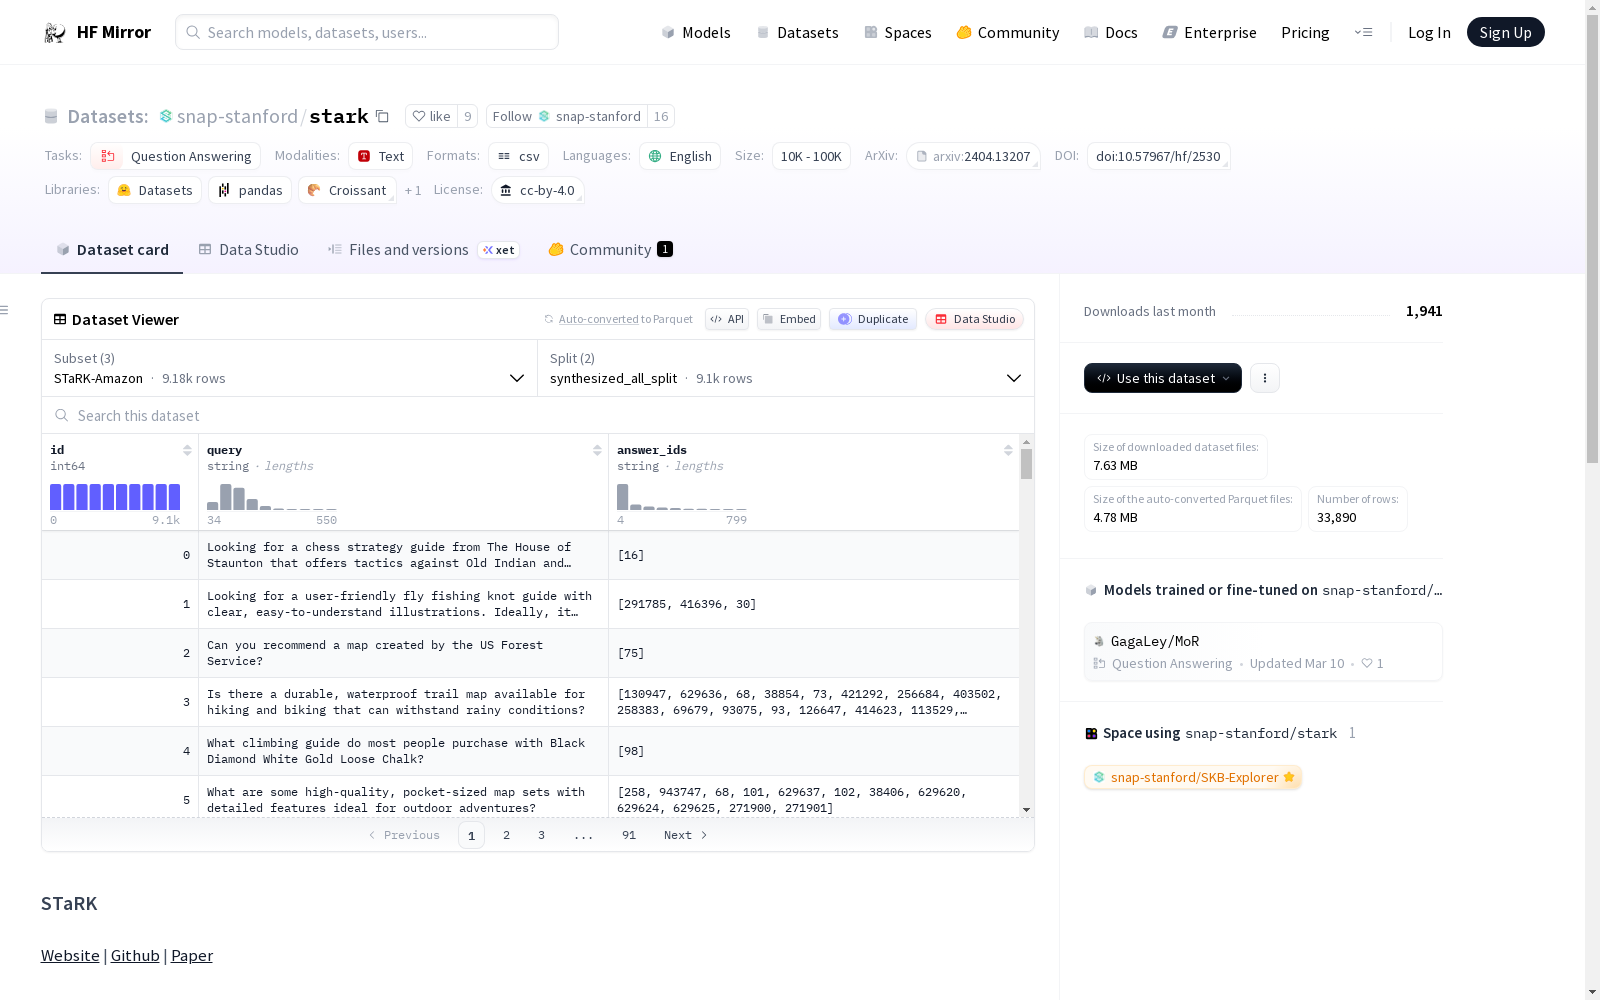1600x1000 pixels.
Task: Click the English language tag
Action: (680, 156)
